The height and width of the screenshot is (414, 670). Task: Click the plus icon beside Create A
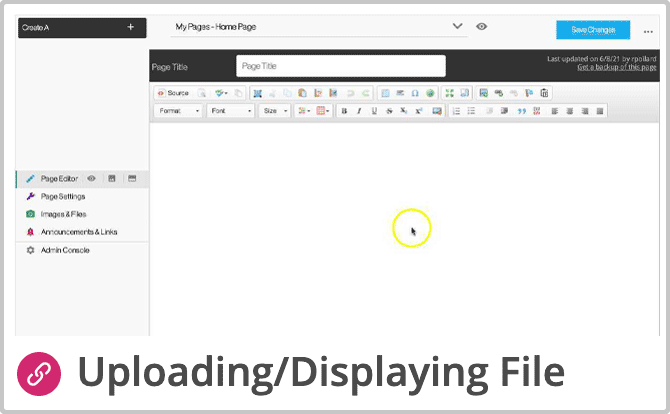[x=130, y=27]
